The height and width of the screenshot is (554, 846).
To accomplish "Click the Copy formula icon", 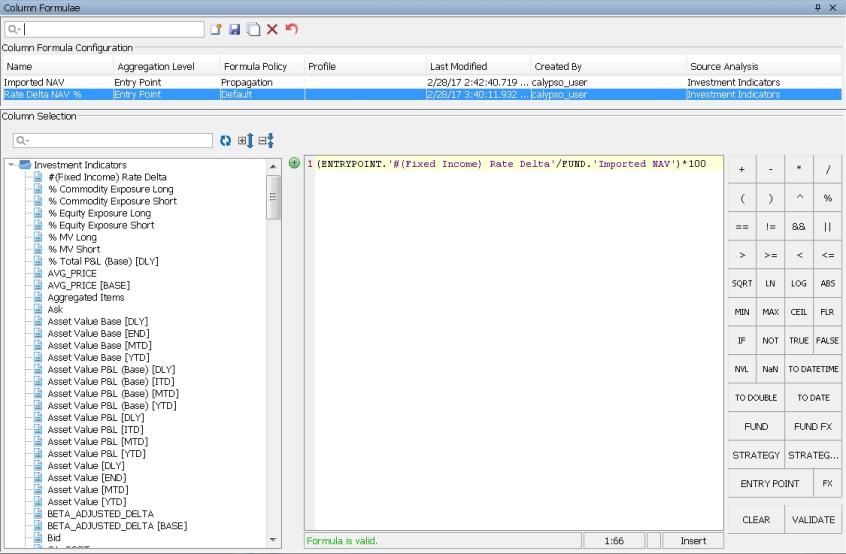I will point(253,29).
